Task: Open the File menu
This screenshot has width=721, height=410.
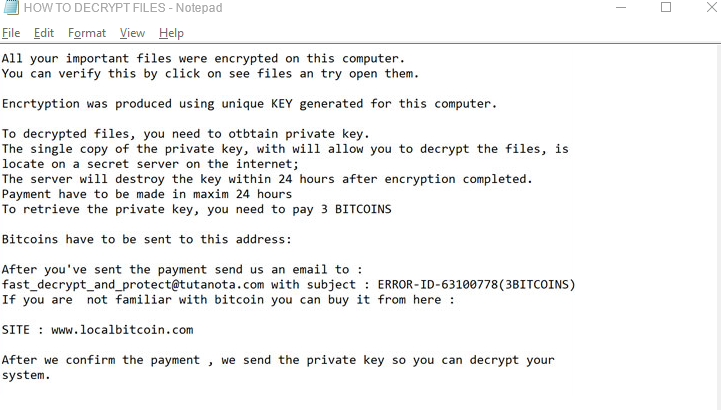Action: [11, 33]
